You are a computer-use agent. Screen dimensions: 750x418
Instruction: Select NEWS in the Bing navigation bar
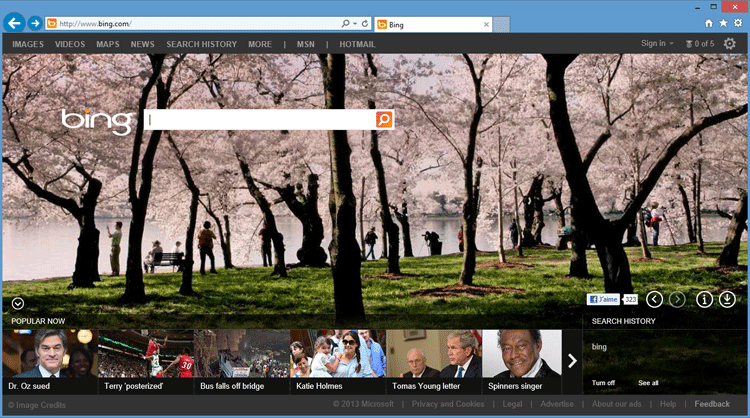142,44
